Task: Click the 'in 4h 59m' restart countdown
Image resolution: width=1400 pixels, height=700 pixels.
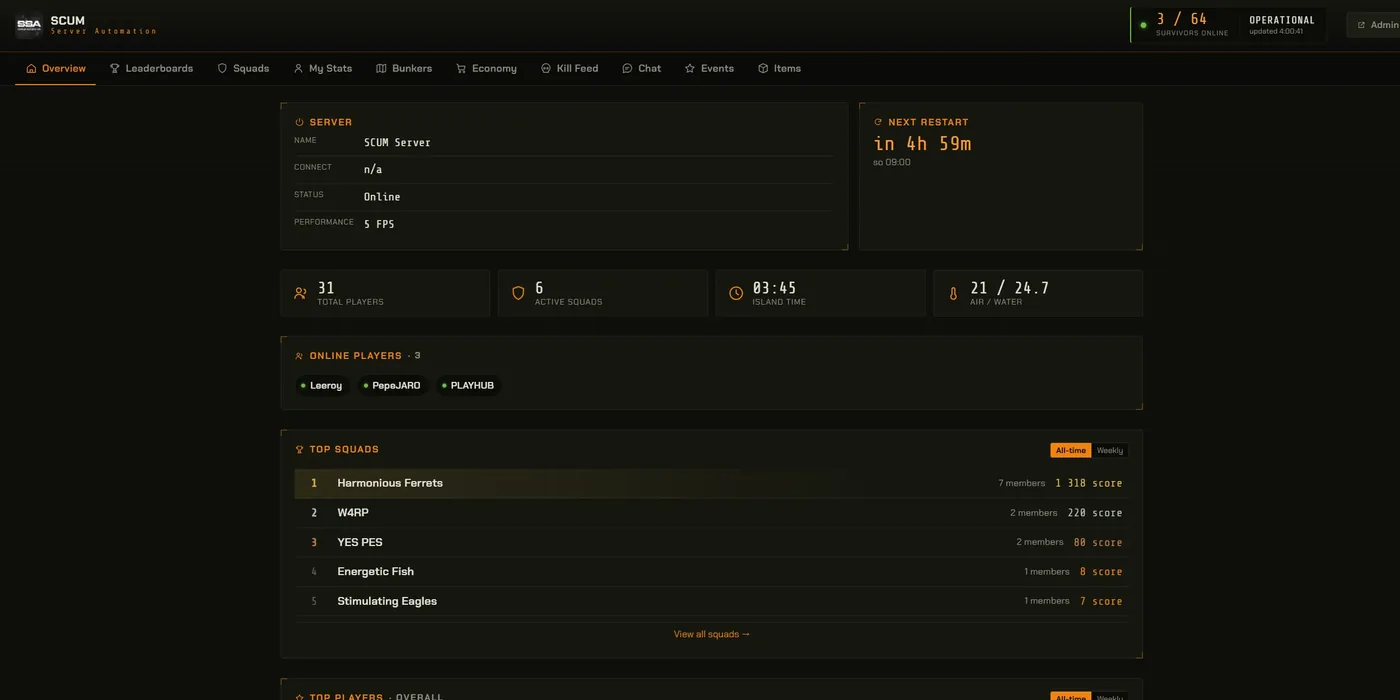Action: click(922, 143)
